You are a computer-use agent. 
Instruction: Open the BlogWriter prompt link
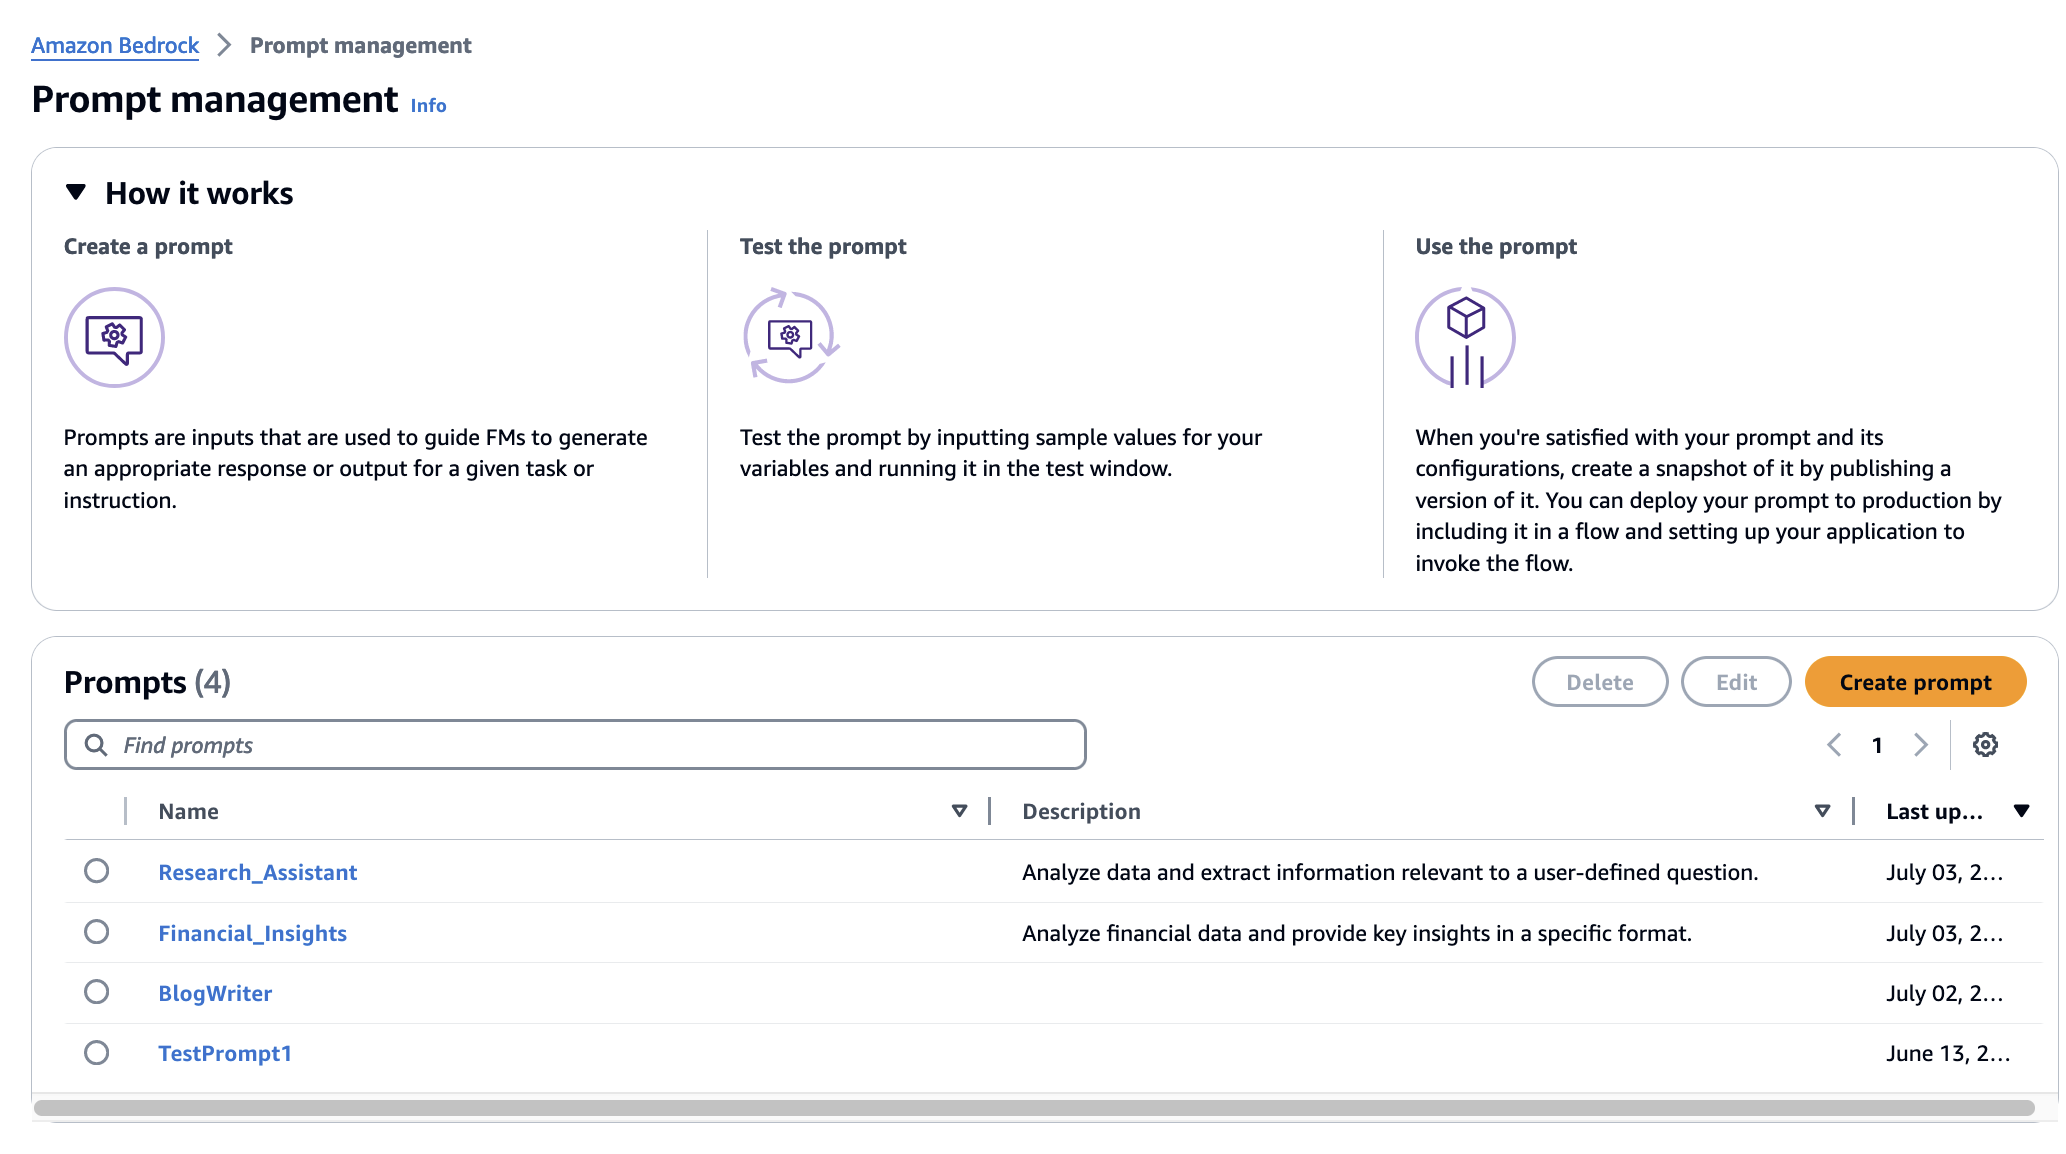(215, 993)
